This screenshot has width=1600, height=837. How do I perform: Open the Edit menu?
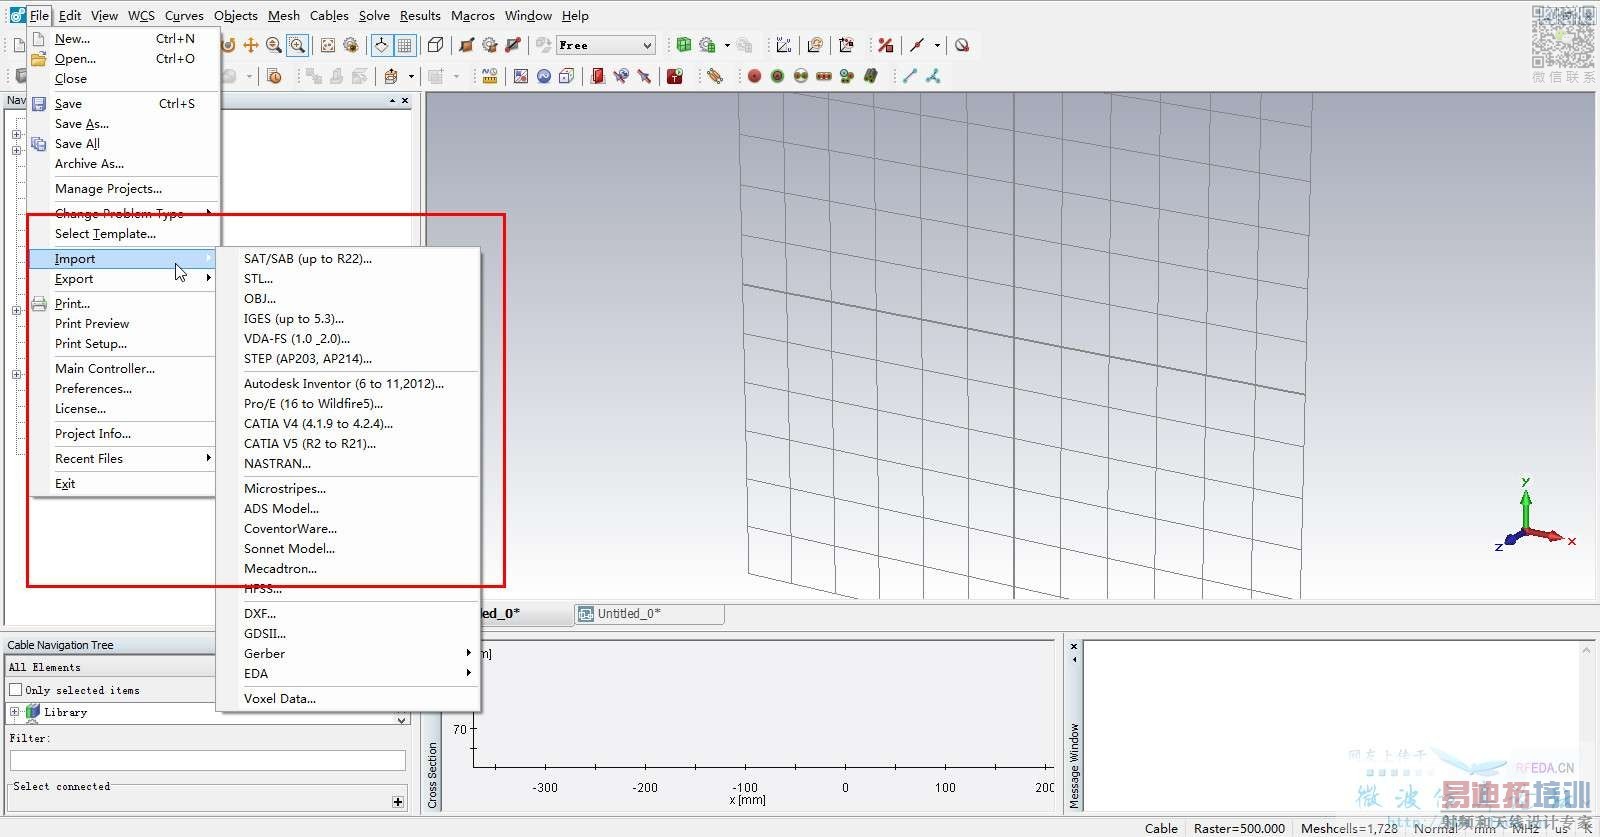tap(70, 15)
